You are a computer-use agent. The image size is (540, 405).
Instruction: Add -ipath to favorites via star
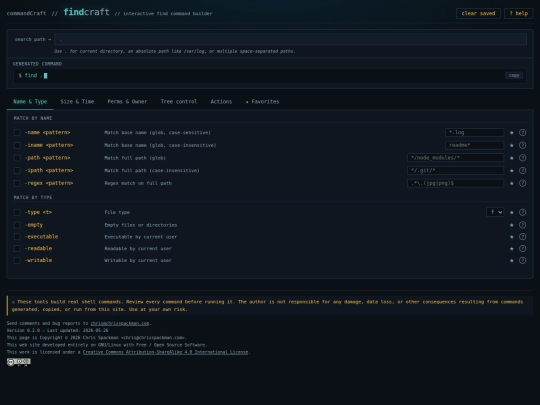pos(511,170)
